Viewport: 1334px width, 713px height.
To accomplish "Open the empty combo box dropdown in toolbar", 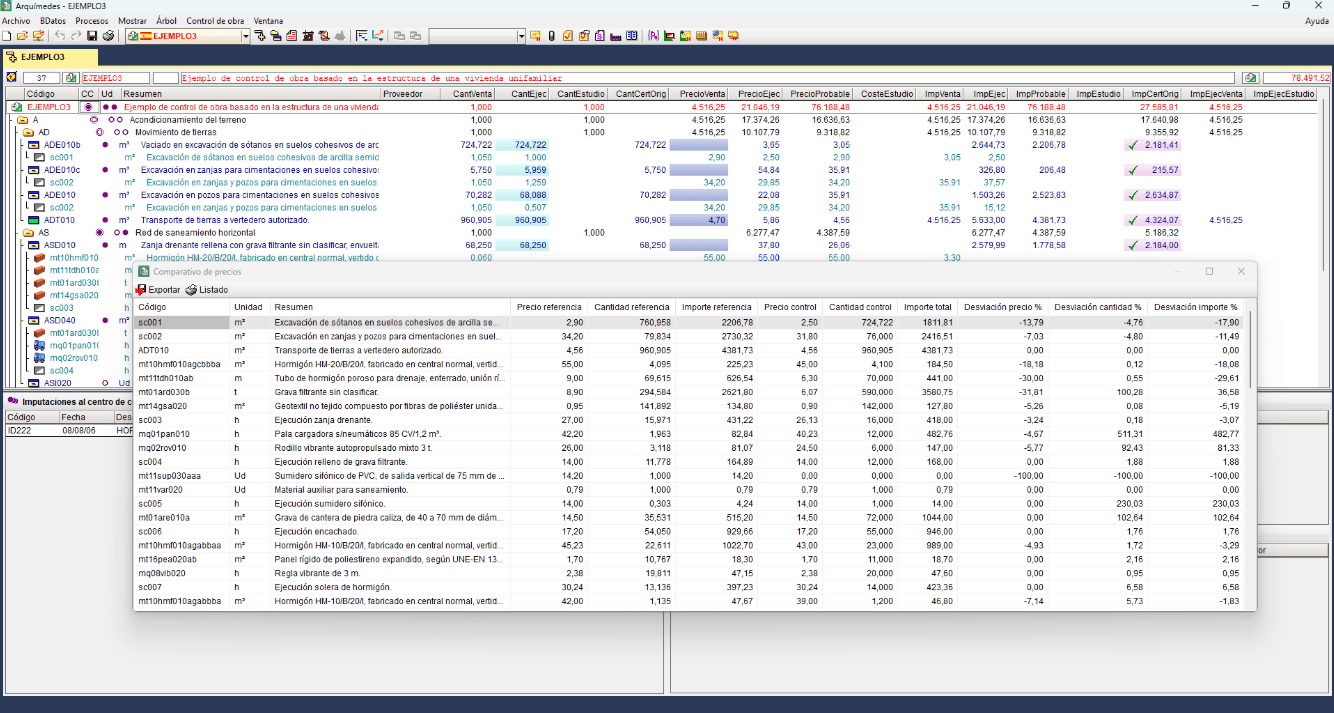I will tap(521, 36).
